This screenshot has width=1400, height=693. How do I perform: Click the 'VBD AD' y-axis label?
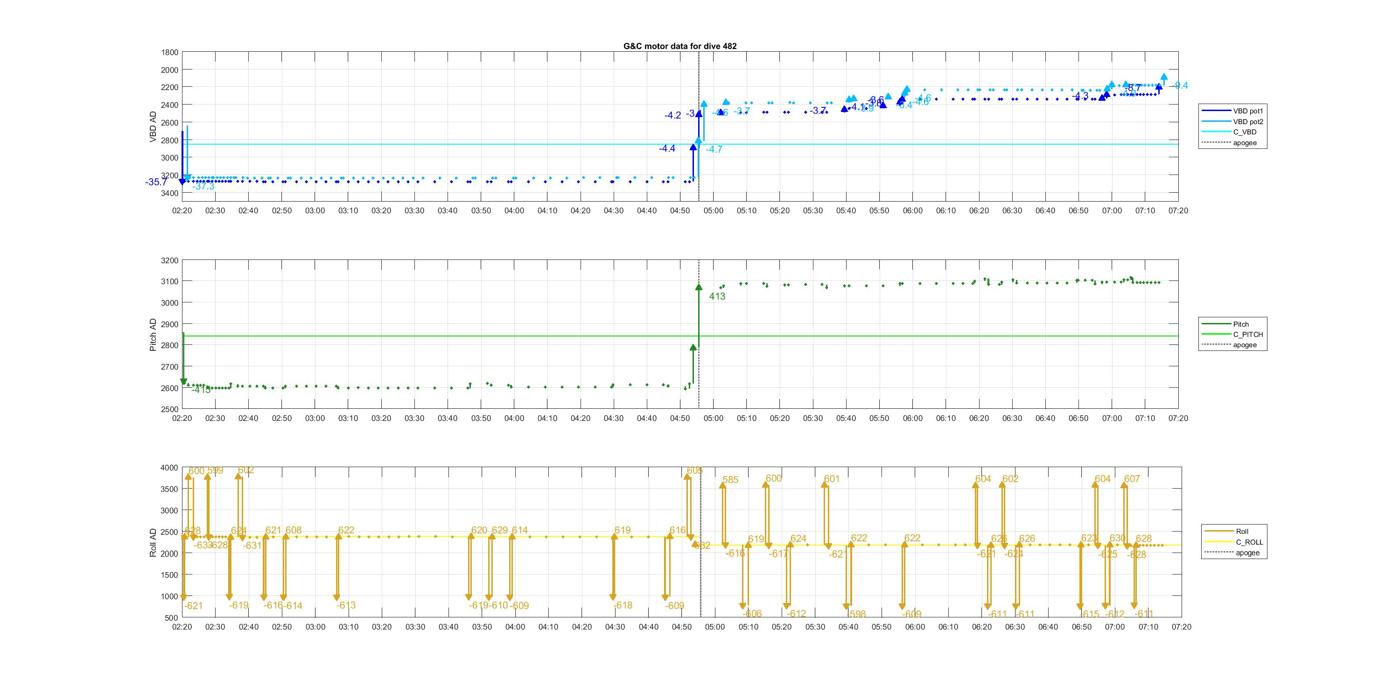[154, 126]
